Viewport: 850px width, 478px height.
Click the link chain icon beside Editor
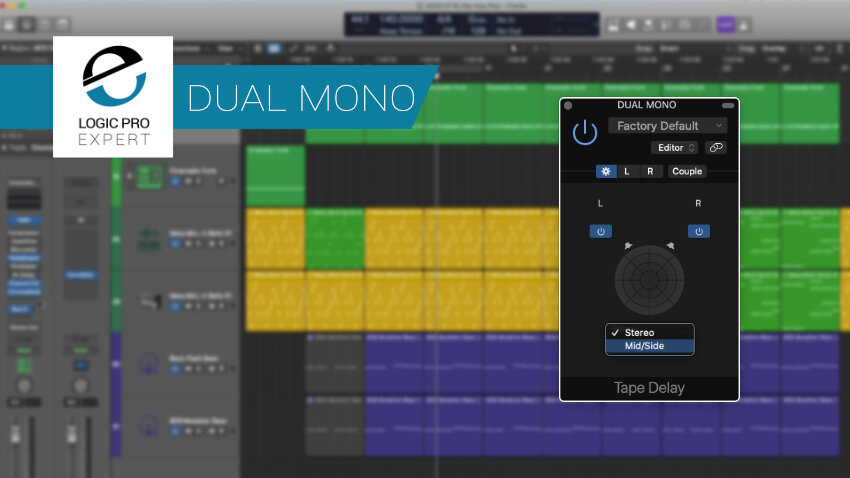[x=716, y=147]
